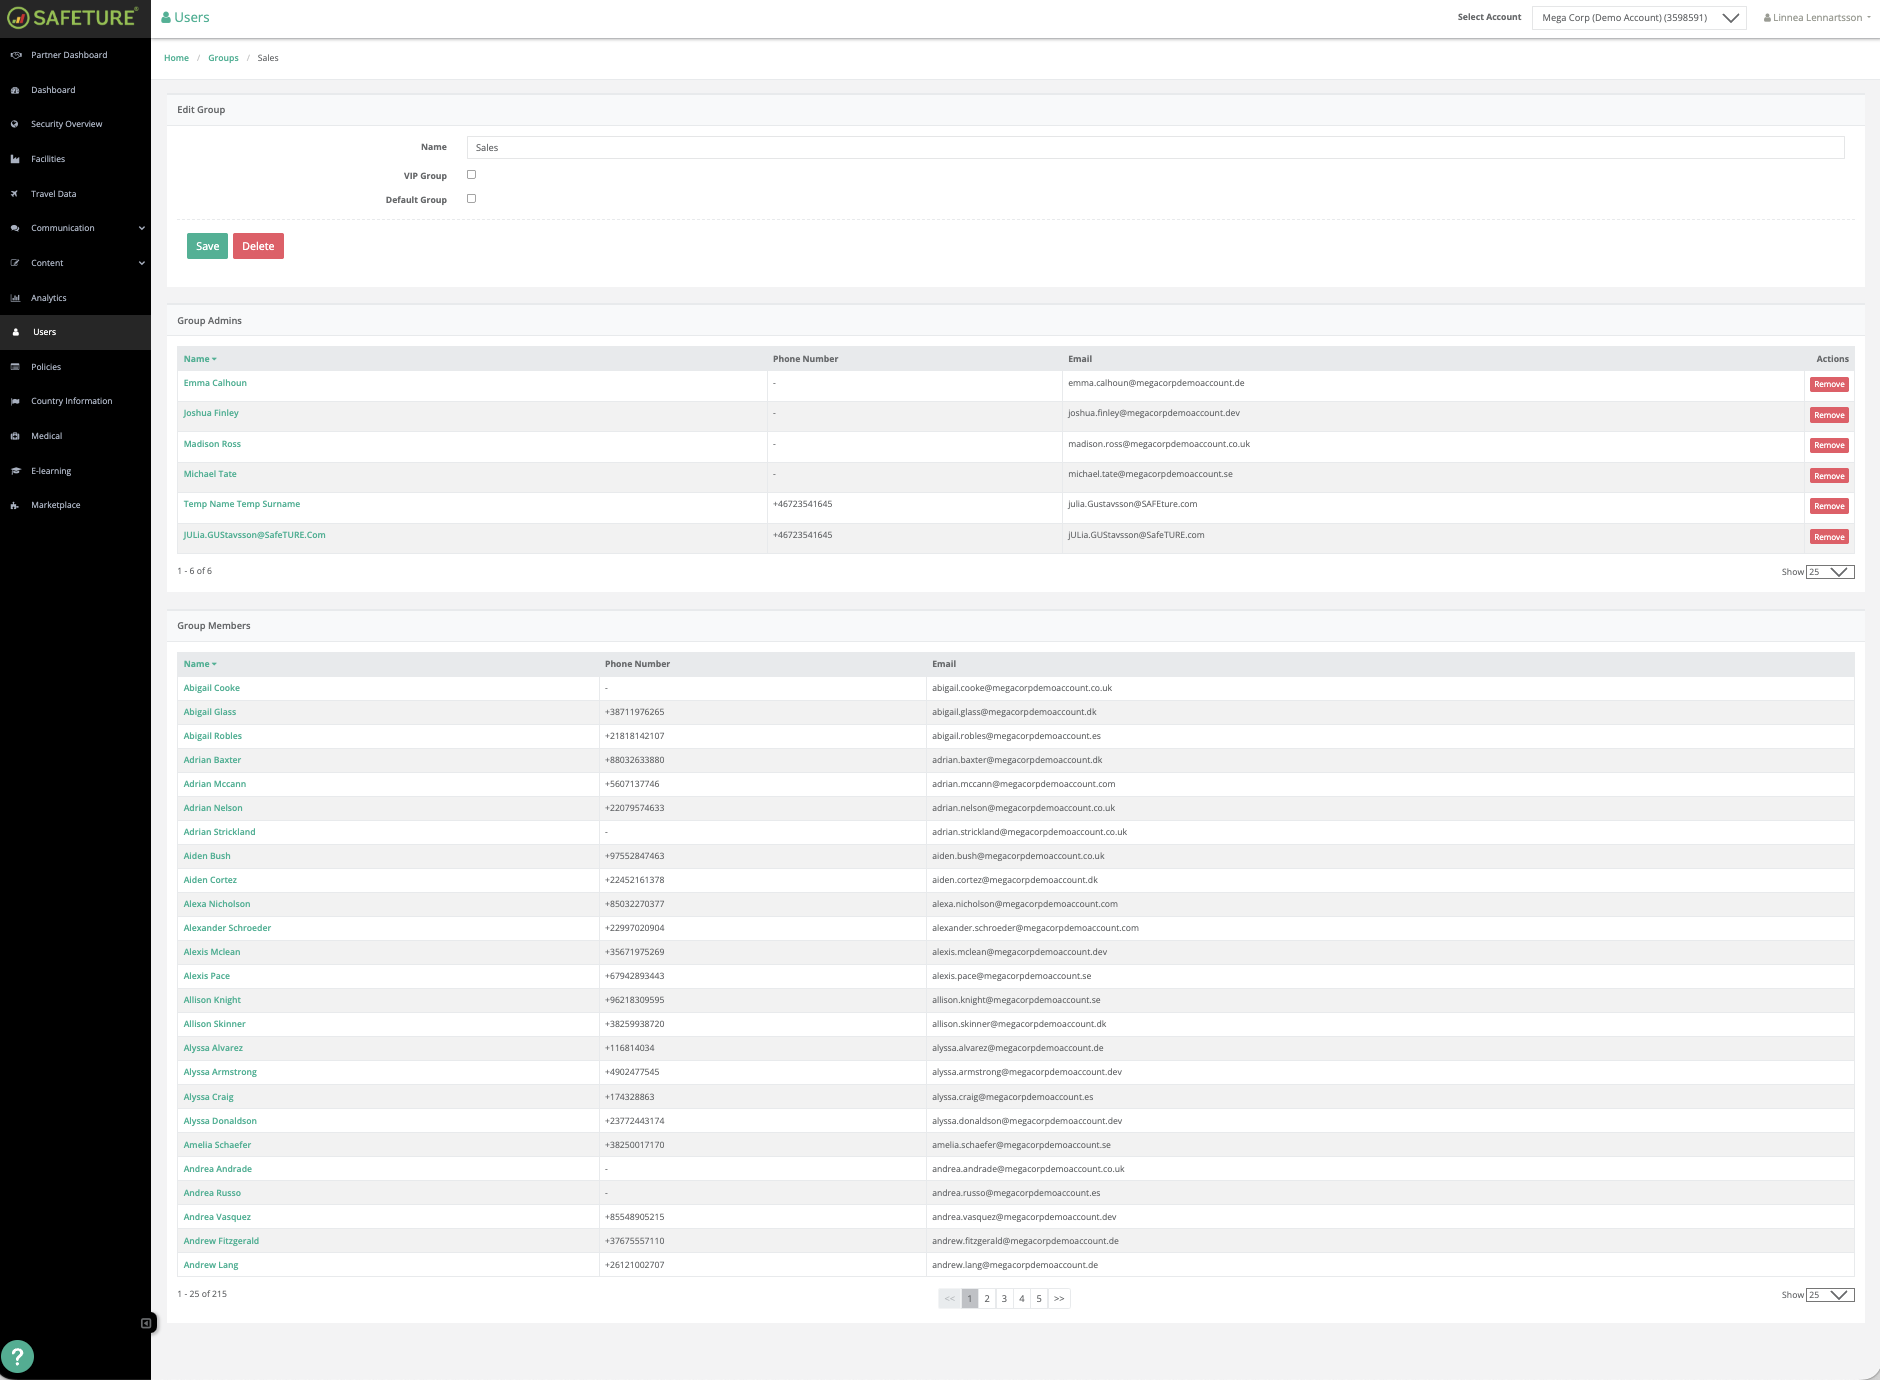Tick the Default Group checkbox
1880x1380 pixels.
coord(471,199)
